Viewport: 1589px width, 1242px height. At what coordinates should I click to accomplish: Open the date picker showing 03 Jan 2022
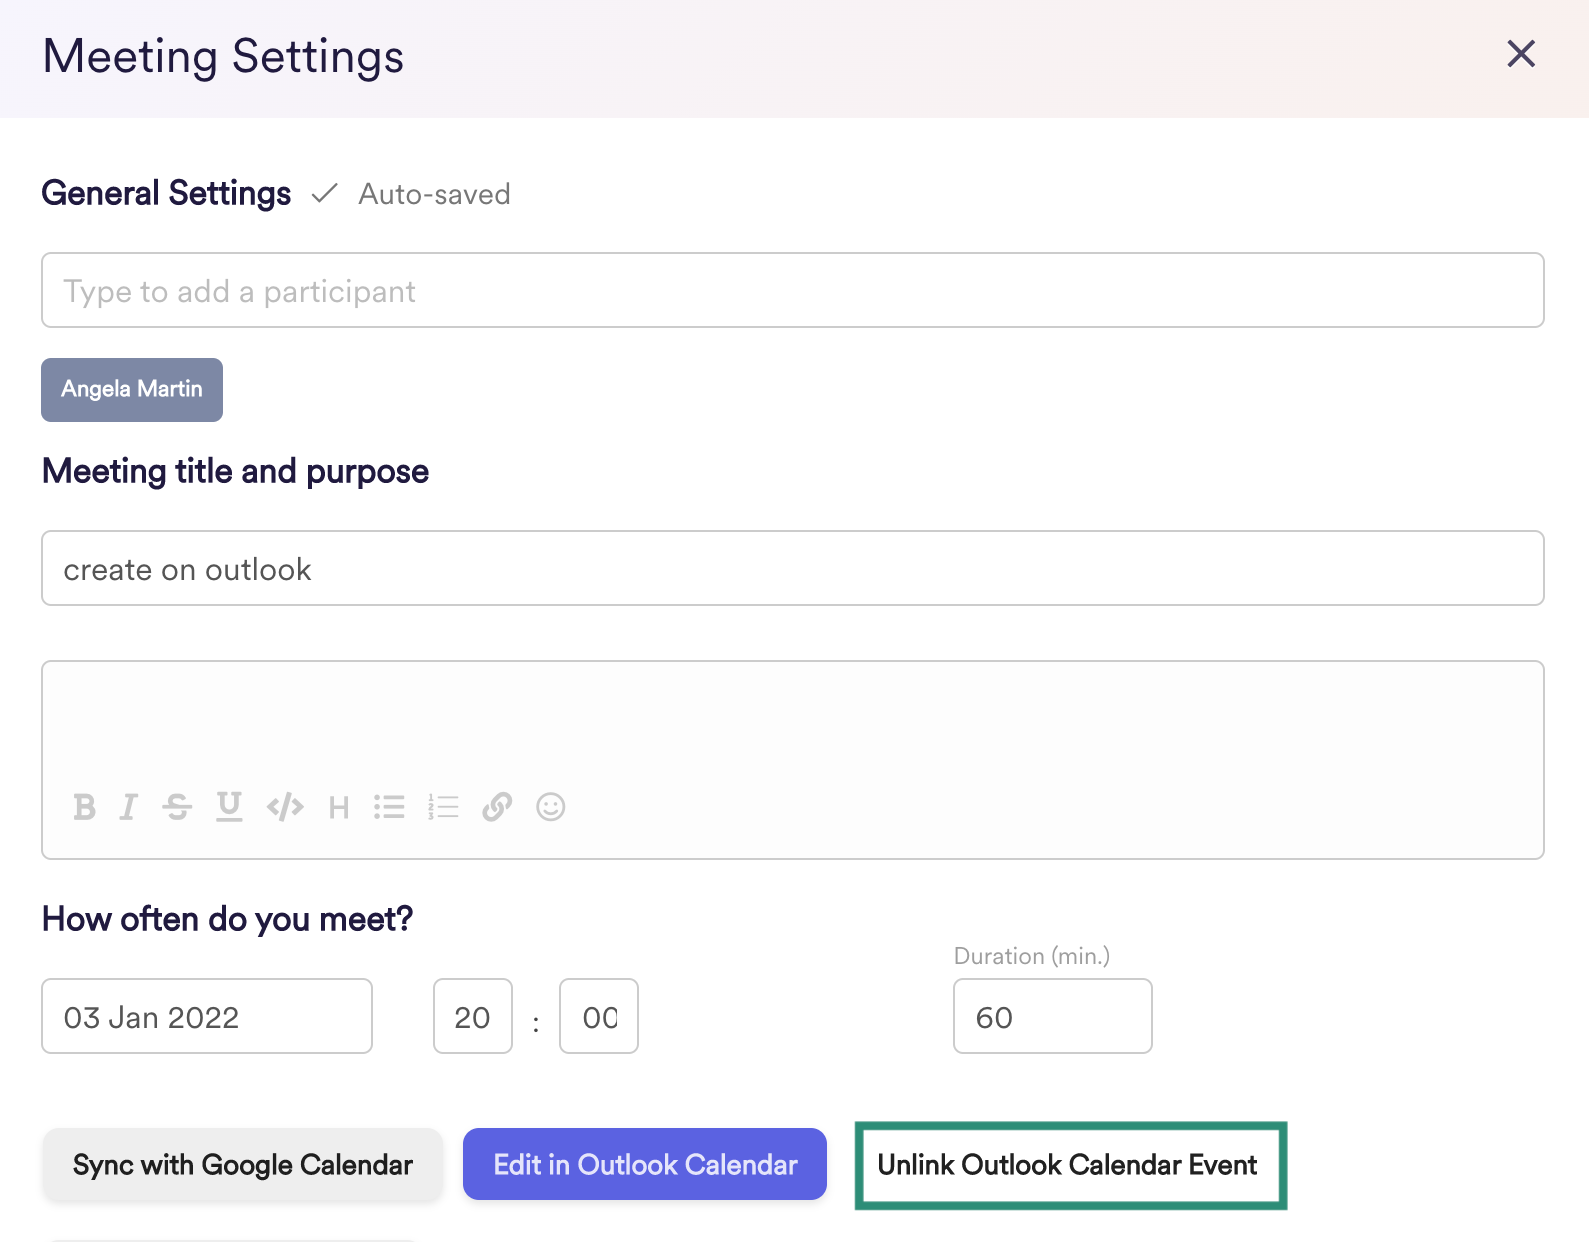click(x=207, y=1017)
